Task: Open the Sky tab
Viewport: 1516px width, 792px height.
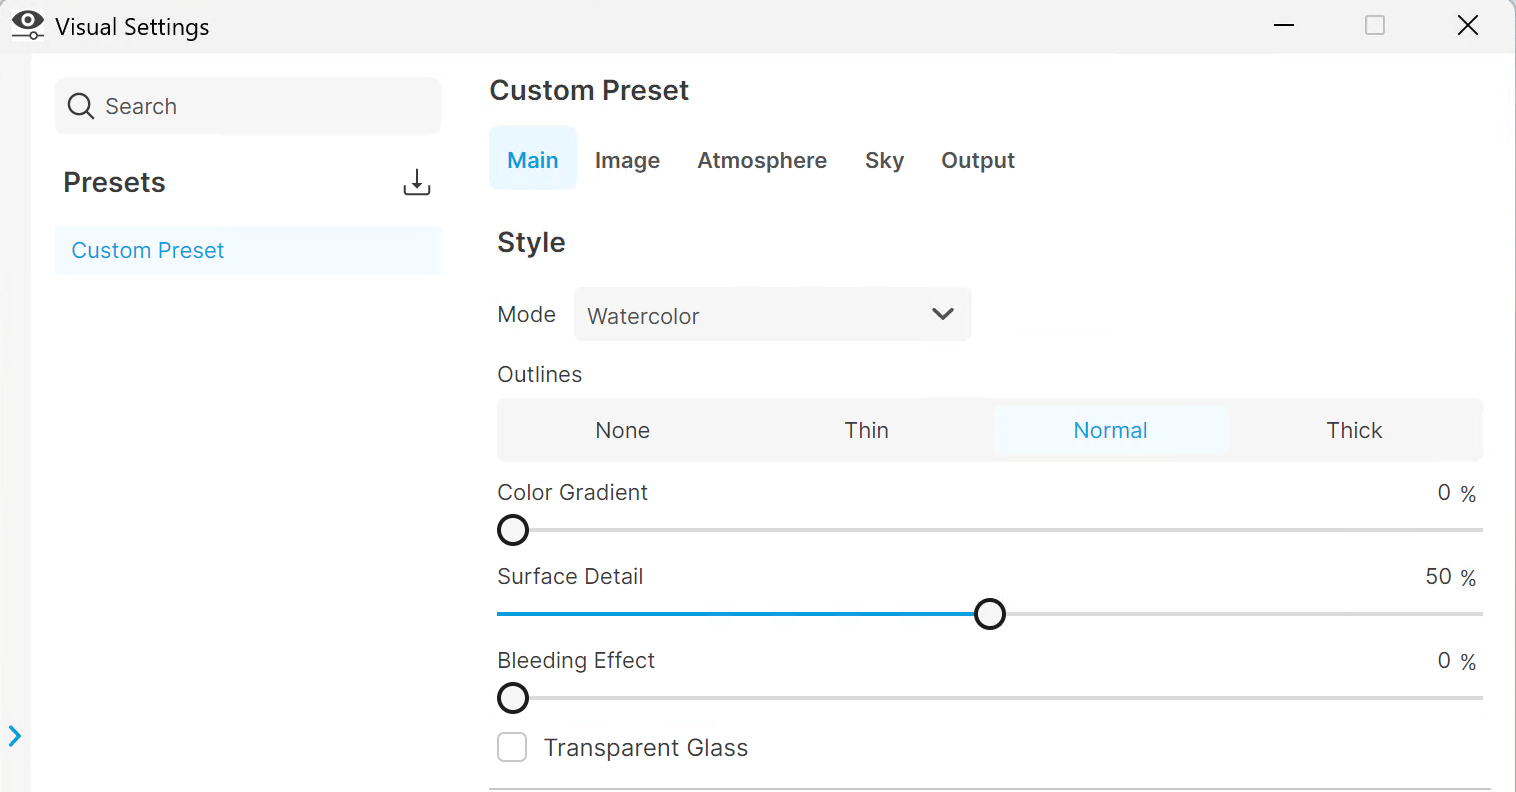Action: [884, 160]
